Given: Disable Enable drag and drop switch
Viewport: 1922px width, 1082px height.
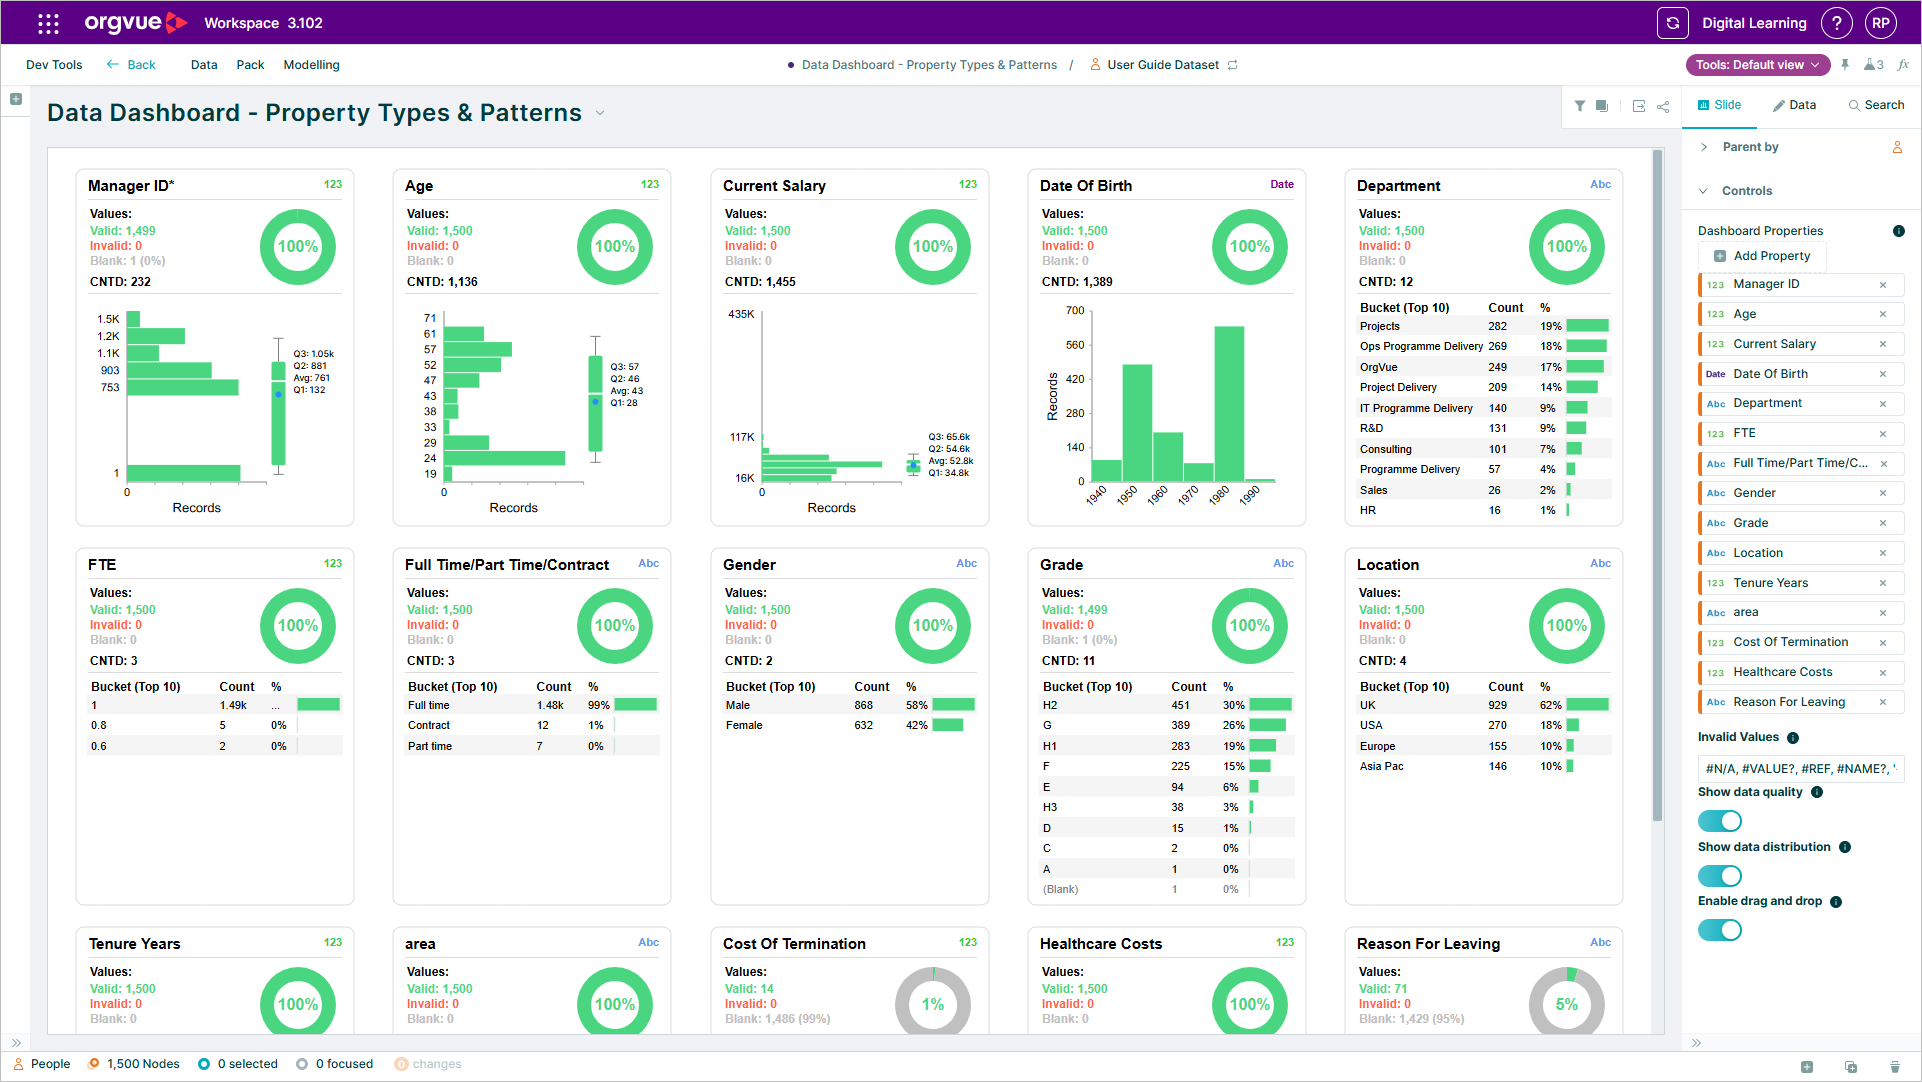Looking at the screenshot, I should 1720,931.
